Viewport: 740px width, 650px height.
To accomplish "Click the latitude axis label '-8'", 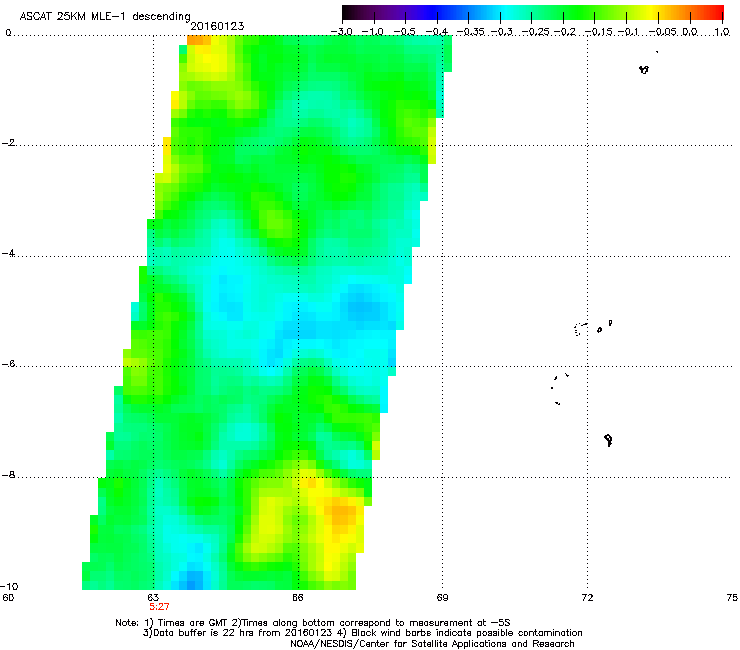I will pyautogui.click(x=8, y=475).
